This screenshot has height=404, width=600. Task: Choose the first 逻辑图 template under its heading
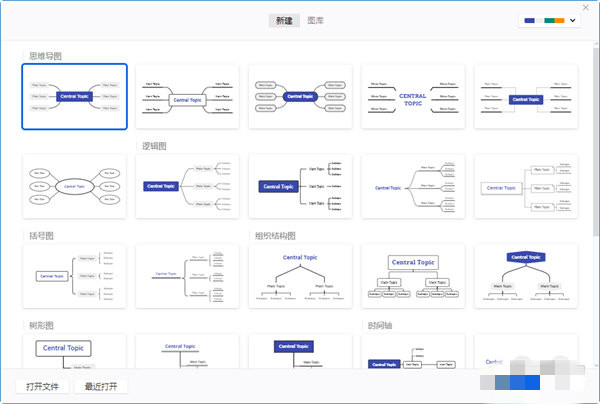click(x=188, y=186)
